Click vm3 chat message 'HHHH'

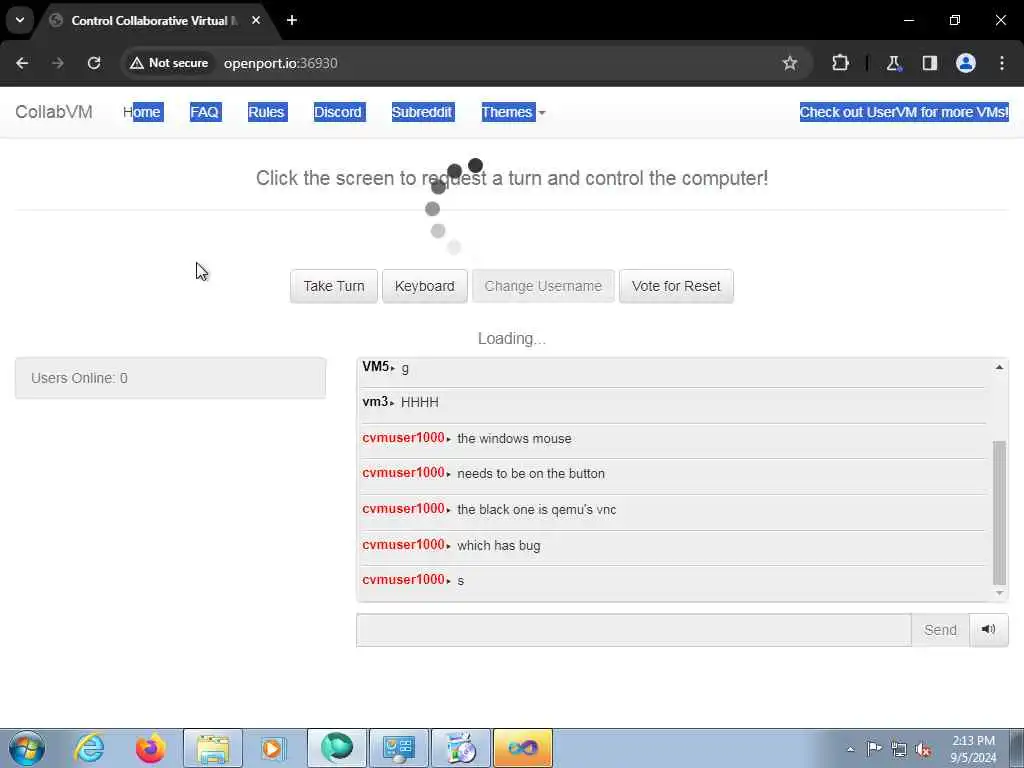tap(420, 402)
